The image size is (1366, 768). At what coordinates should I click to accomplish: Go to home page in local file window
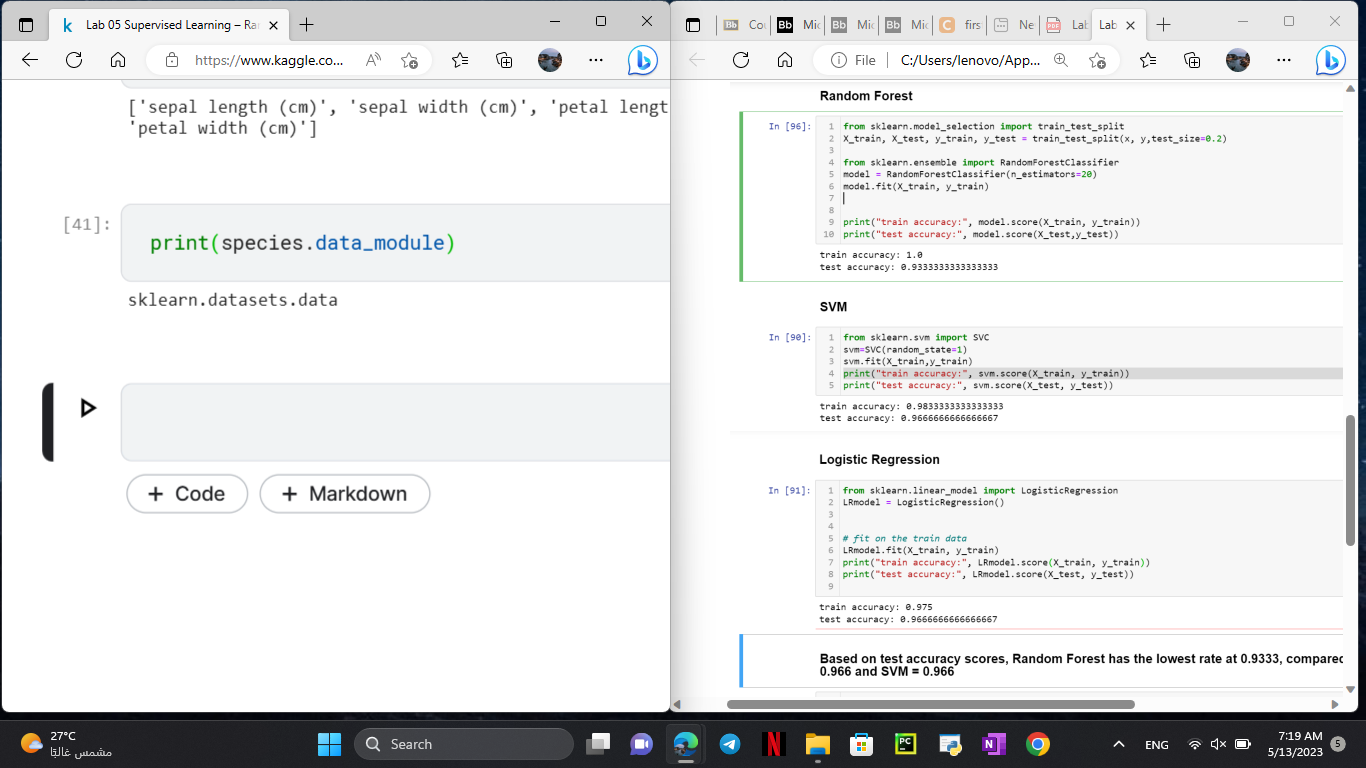coord(785,60)
